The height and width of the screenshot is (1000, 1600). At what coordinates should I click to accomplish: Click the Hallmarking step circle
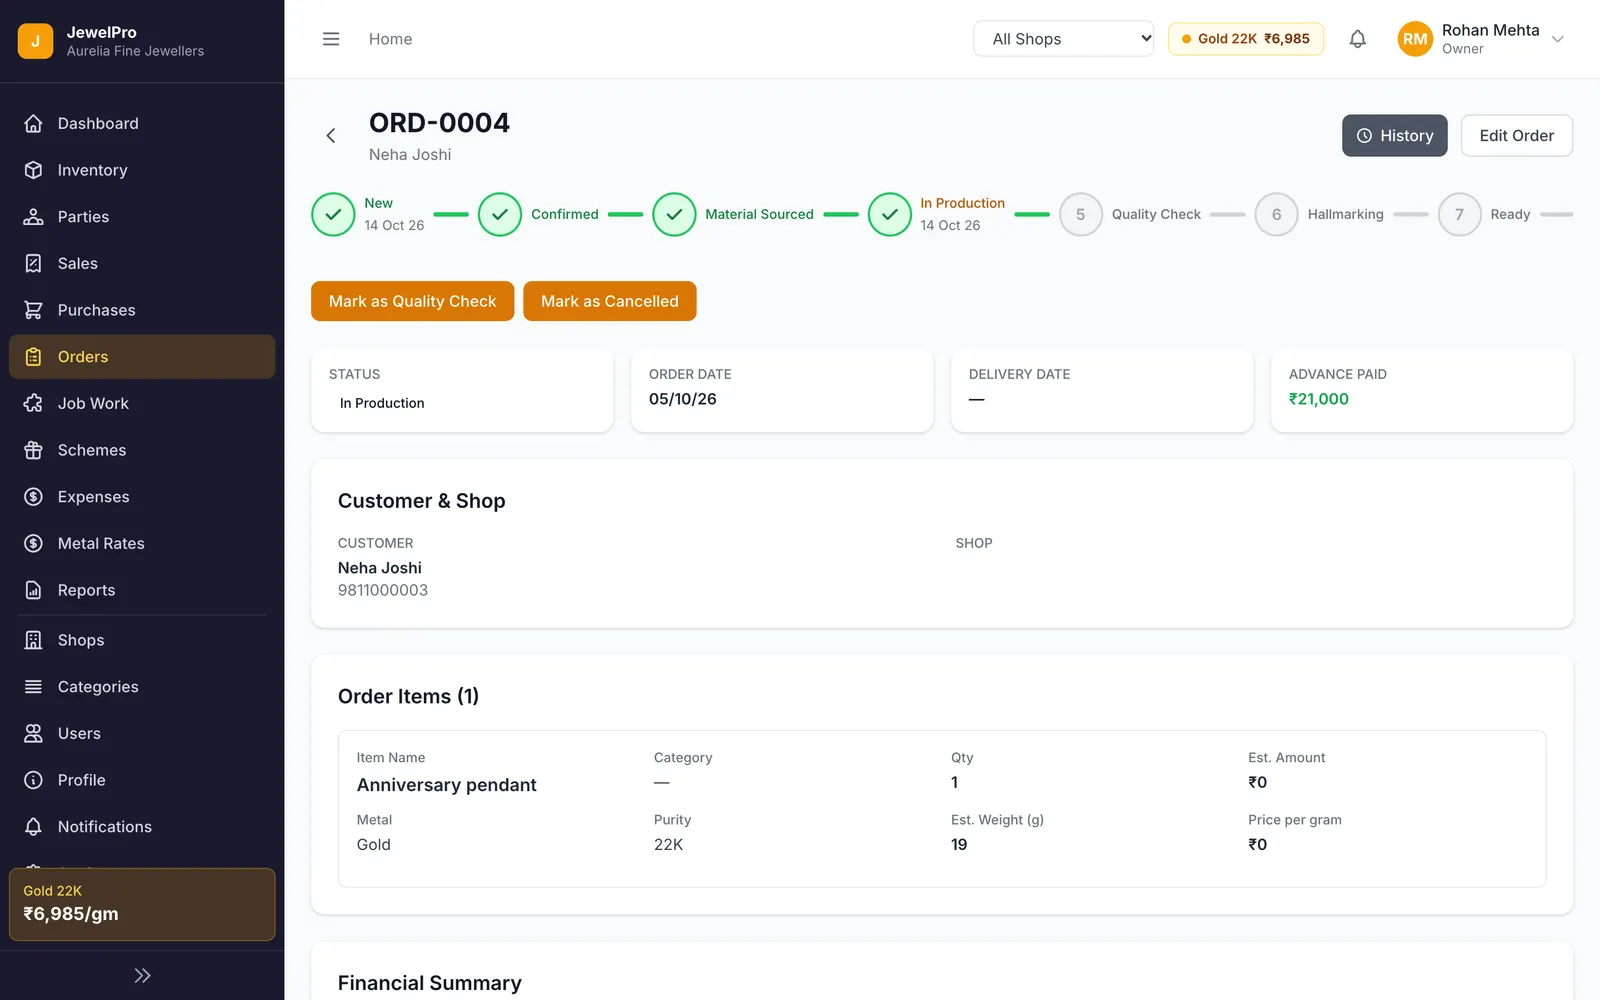1276,214
